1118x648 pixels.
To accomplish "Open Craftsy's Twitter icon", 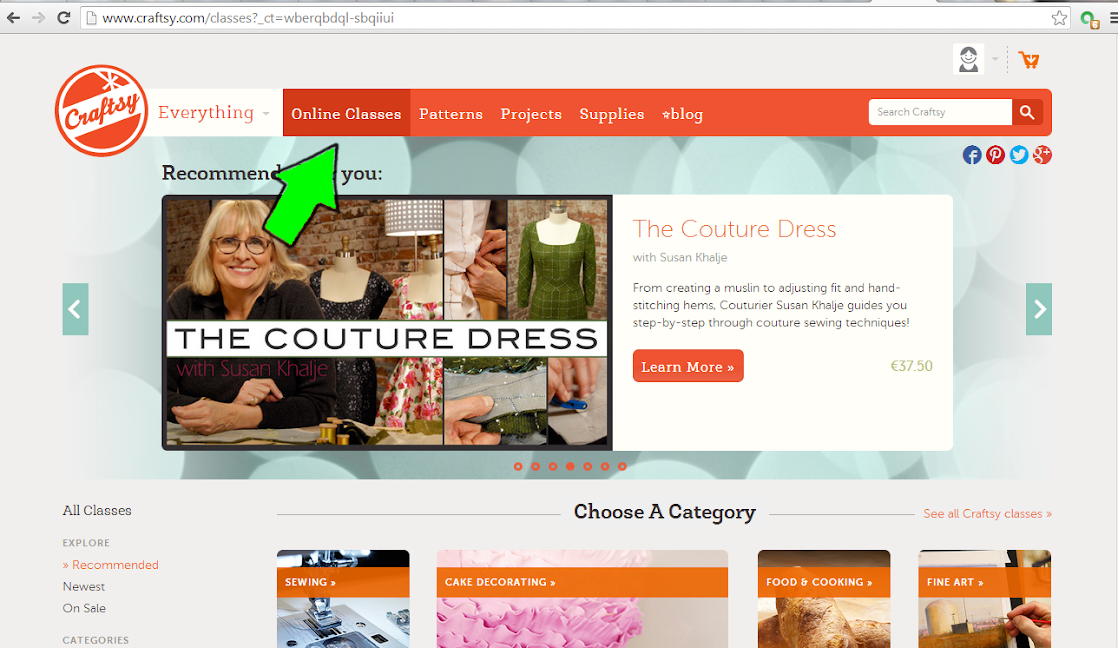I will pos(1019,155).
